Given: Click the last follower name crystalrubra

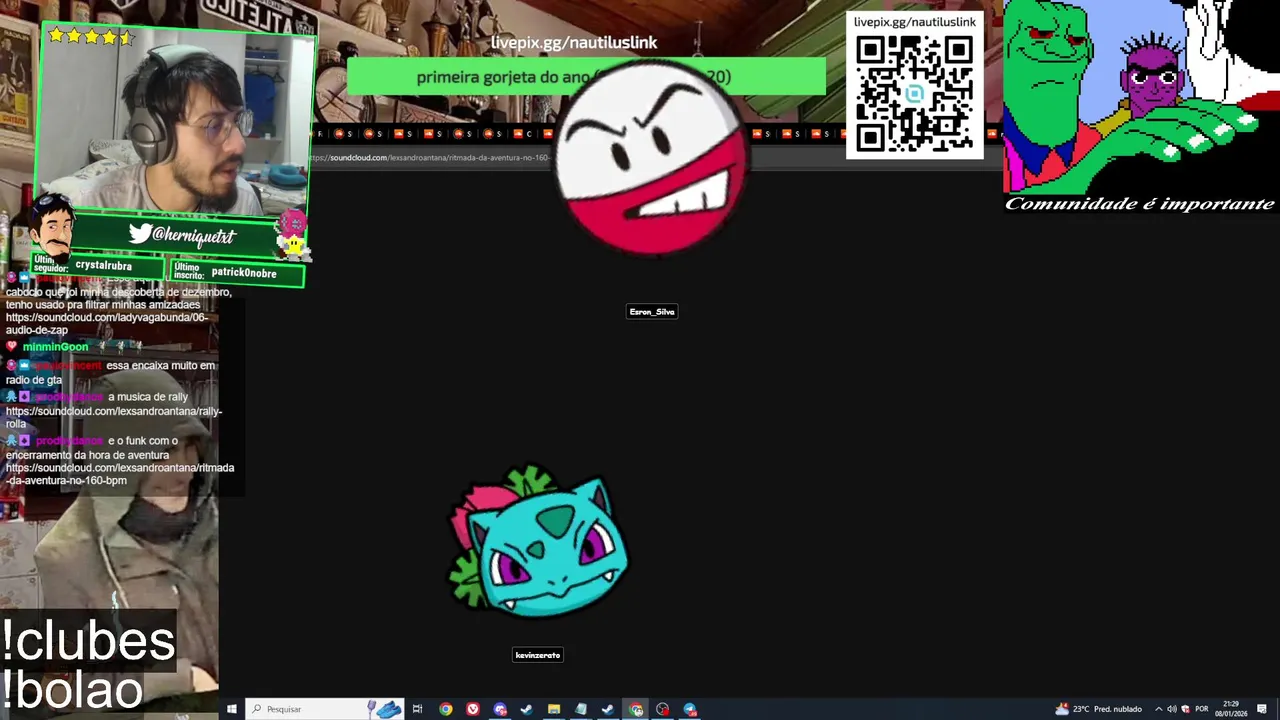Looking at the screenshot, I should point(103,266).
